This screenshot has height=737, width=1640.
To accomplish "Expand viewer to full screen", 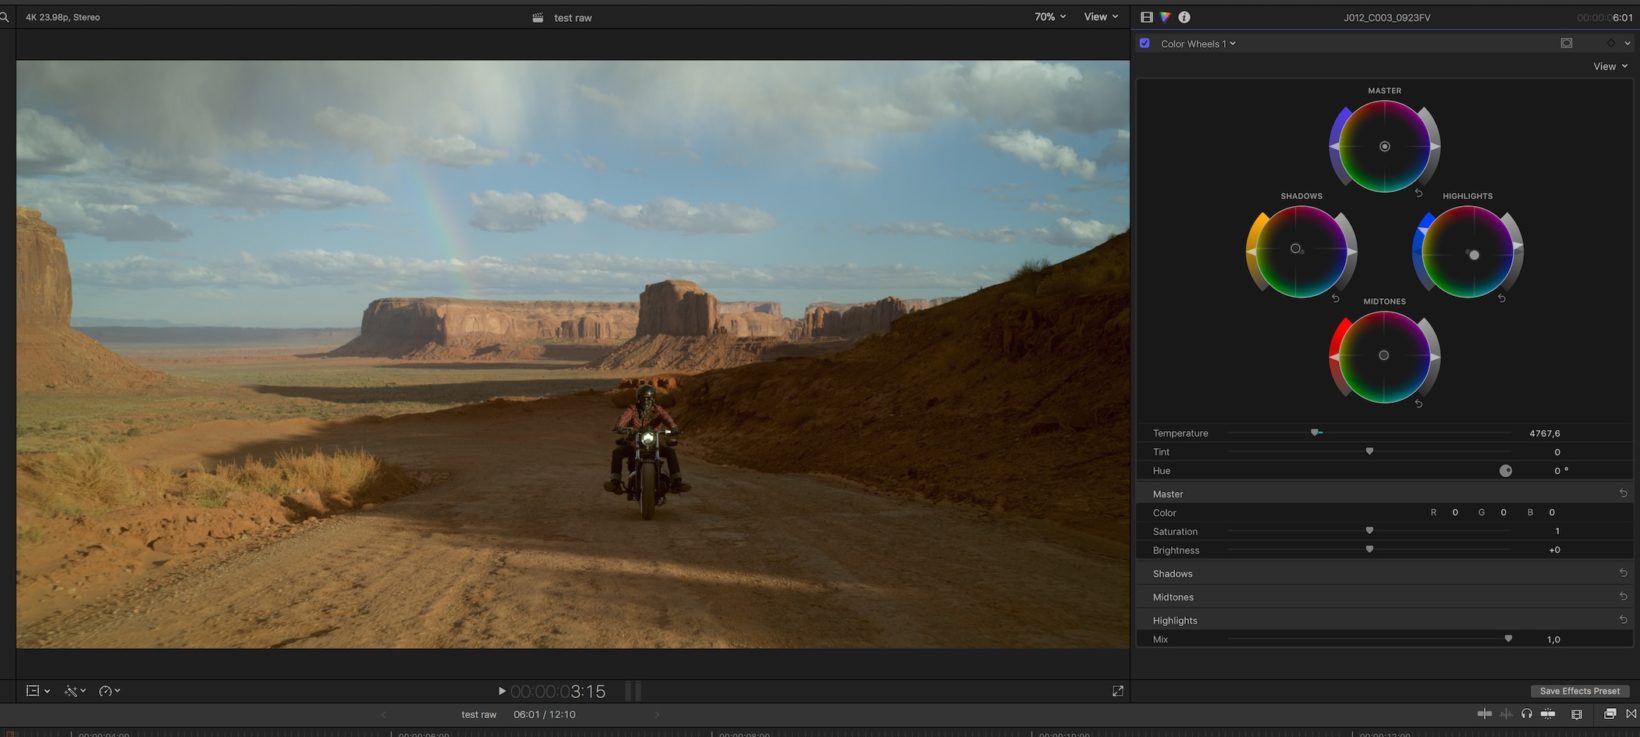I will [1117, 691].
